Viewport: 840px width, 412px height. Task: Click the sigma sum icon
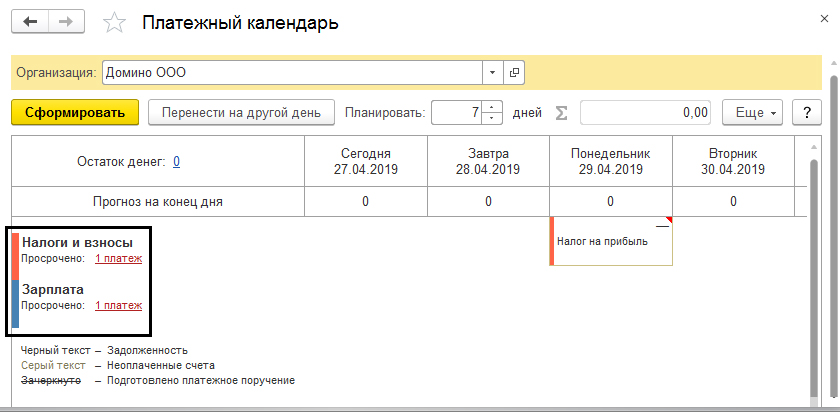(x=561, y=113)
